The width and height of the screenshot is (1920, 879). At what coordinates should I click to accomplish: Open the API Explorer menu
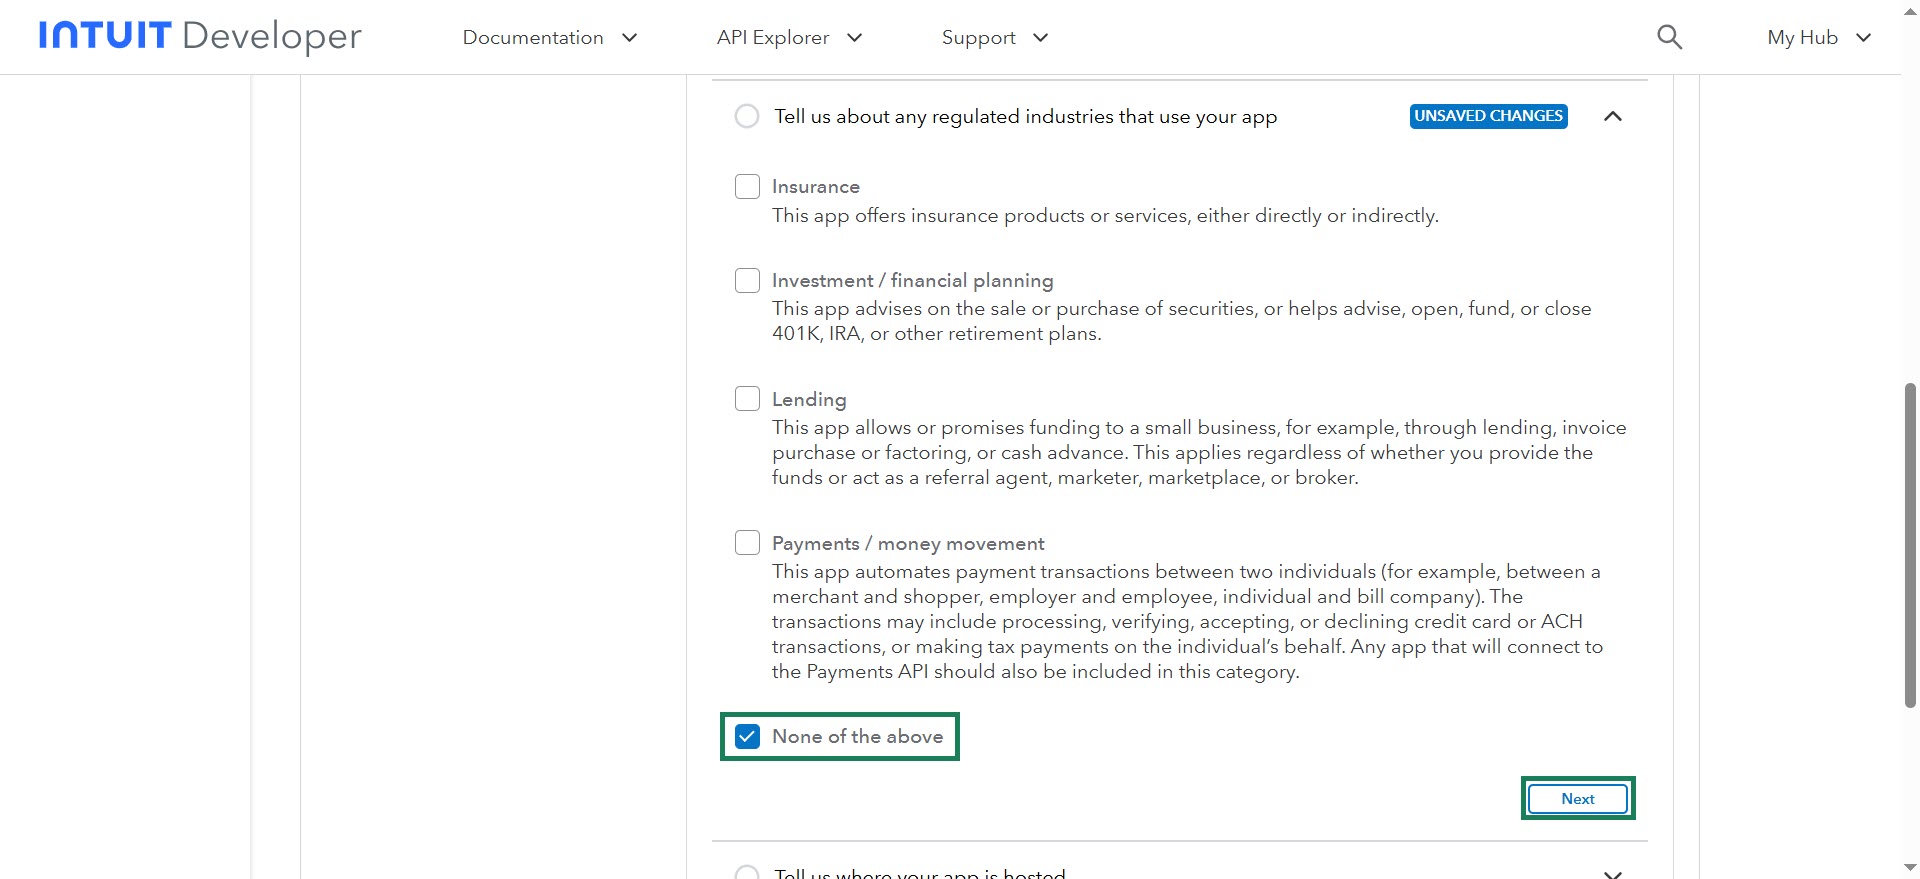[789, 38]
